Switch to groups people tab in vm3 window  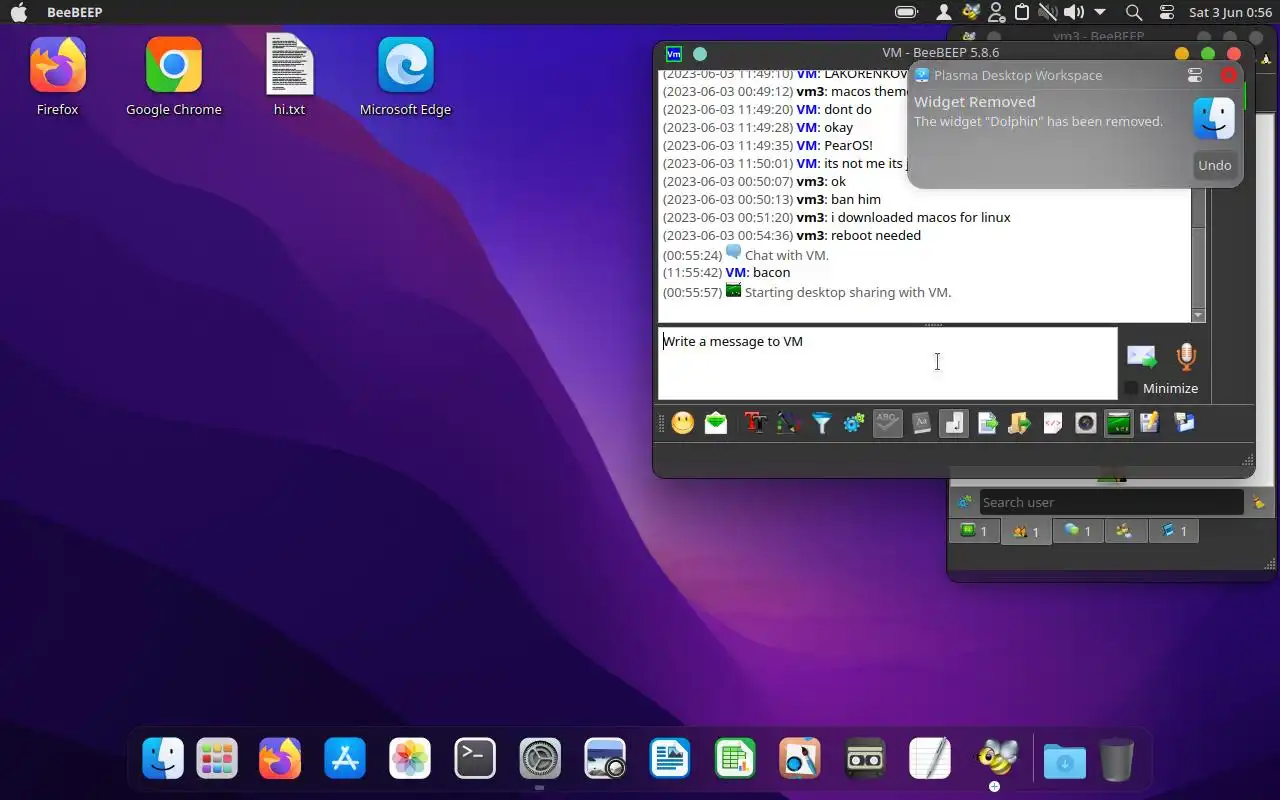coord(1124,531)
